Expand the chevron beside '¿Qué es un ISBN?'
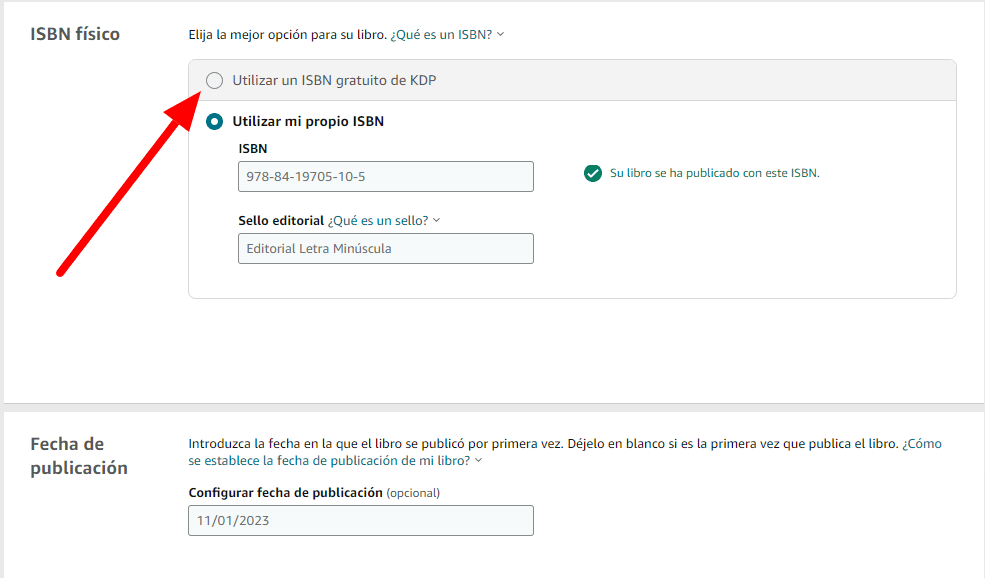This screenshot has width=985, height=578. click(501, 34)
